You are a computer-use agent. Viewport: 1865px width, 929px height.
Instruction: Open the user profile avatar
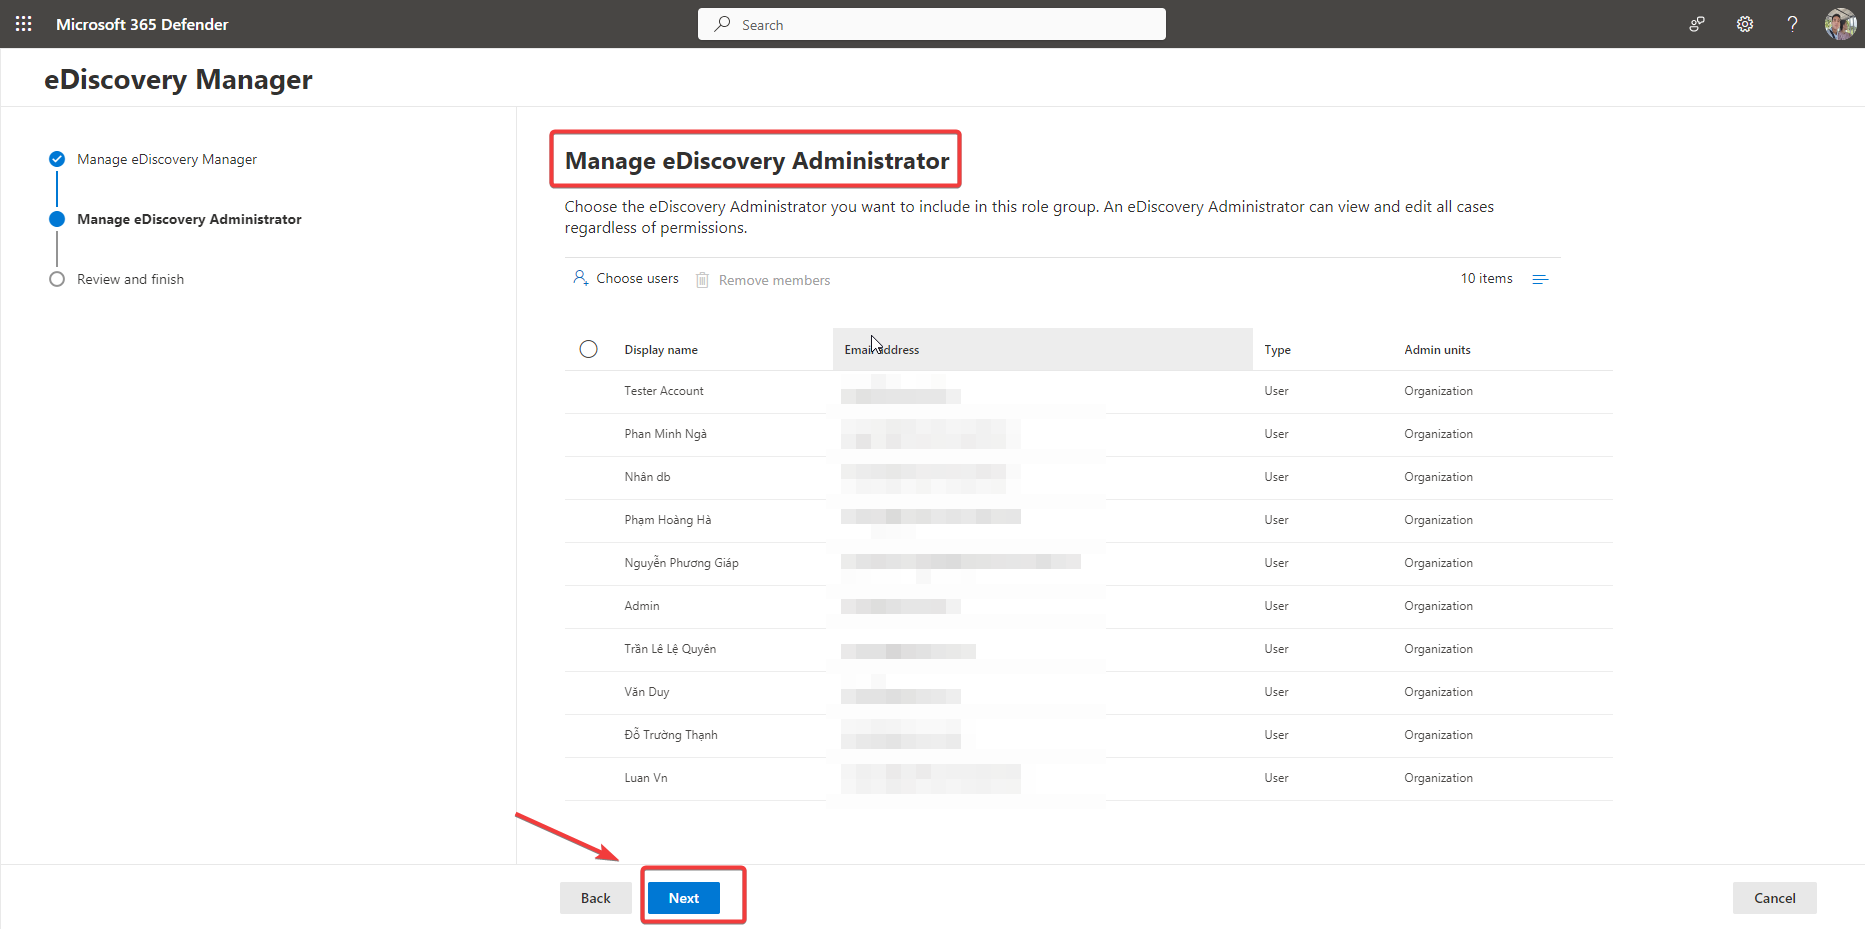point(1840,24)
